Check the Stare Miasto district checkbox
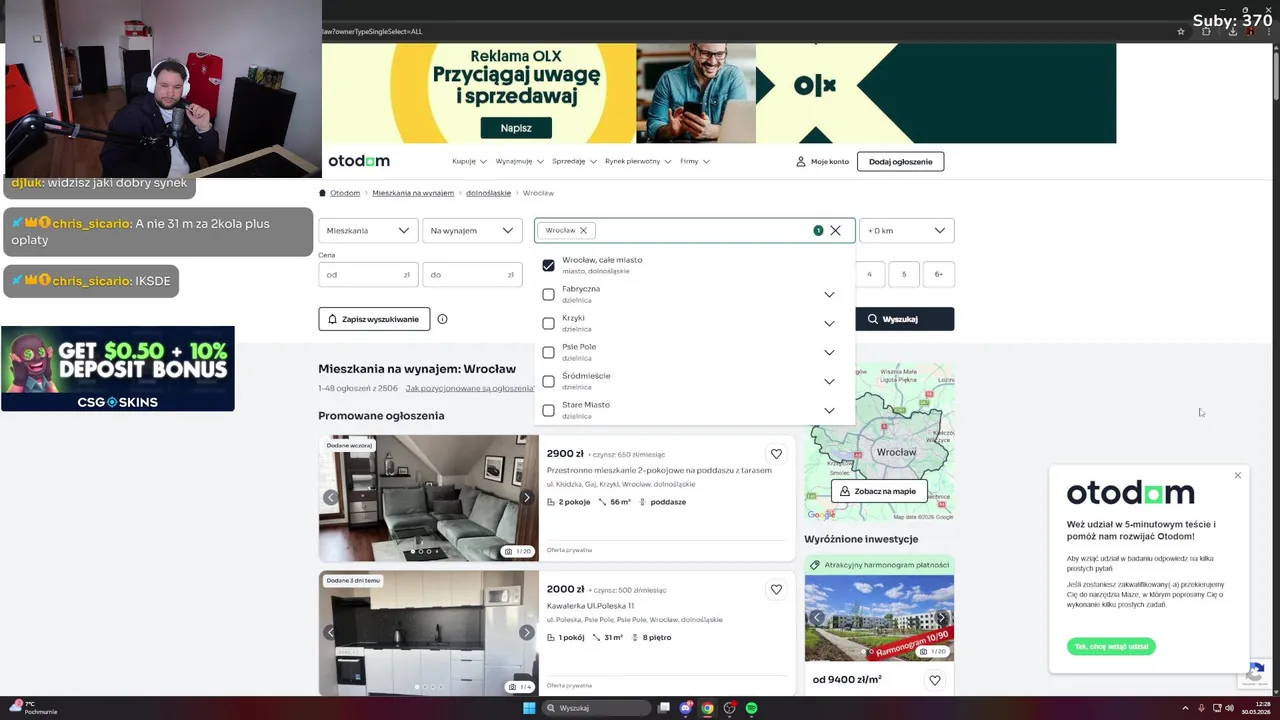The height and width of the screenshot is (720, 1280). (x=548, y=410)
